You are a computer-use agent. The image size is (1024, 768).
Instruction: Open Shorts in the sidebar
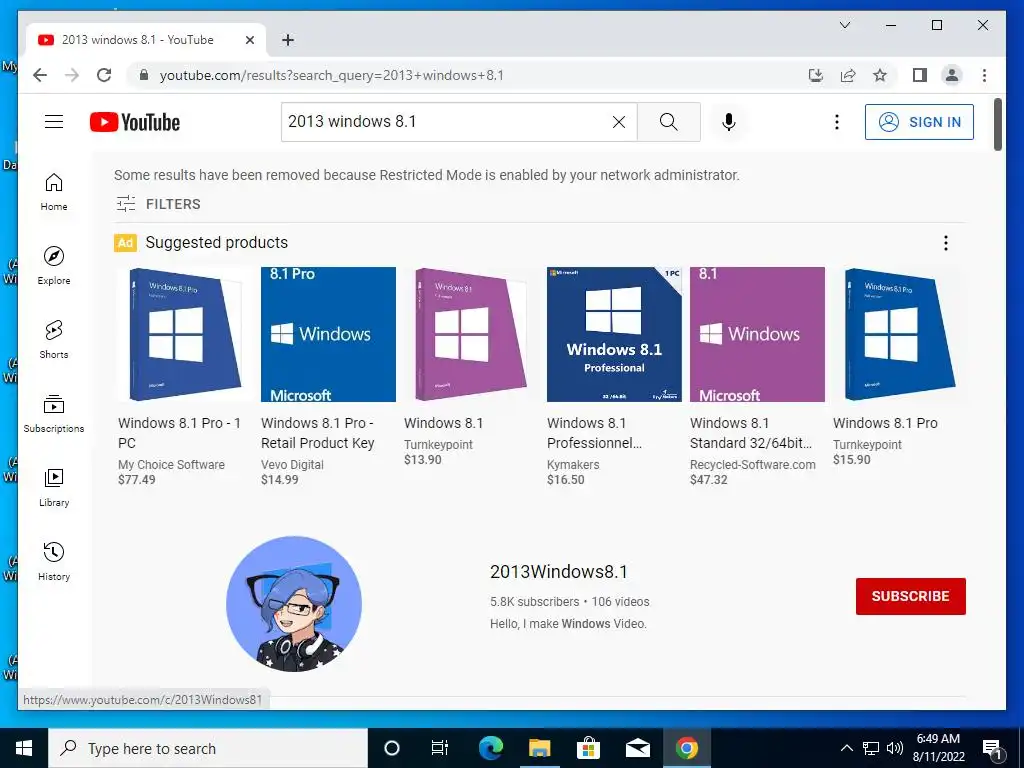tap(54, 340)
